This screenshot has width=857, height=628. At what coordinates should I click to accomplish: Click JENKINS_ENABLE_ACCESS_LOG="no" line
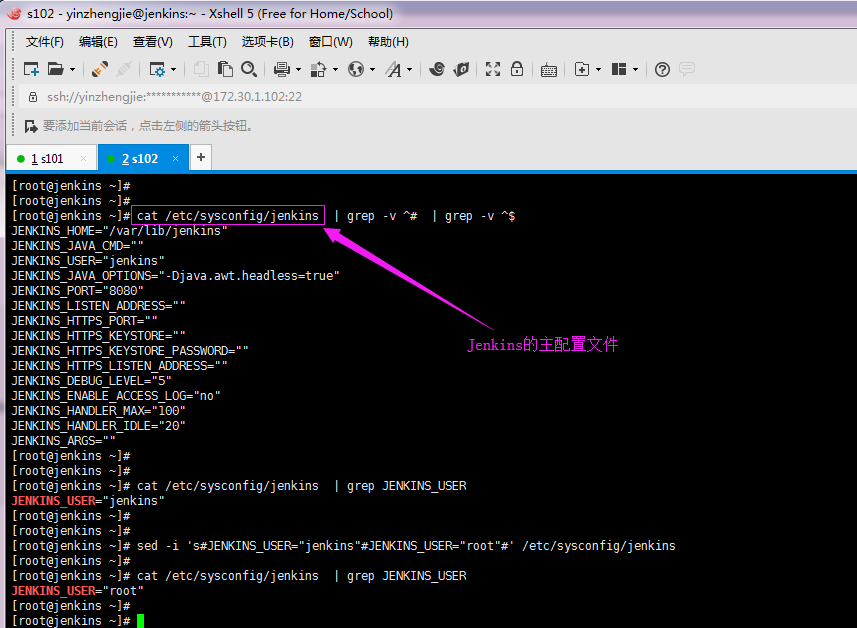coord(116,396)
